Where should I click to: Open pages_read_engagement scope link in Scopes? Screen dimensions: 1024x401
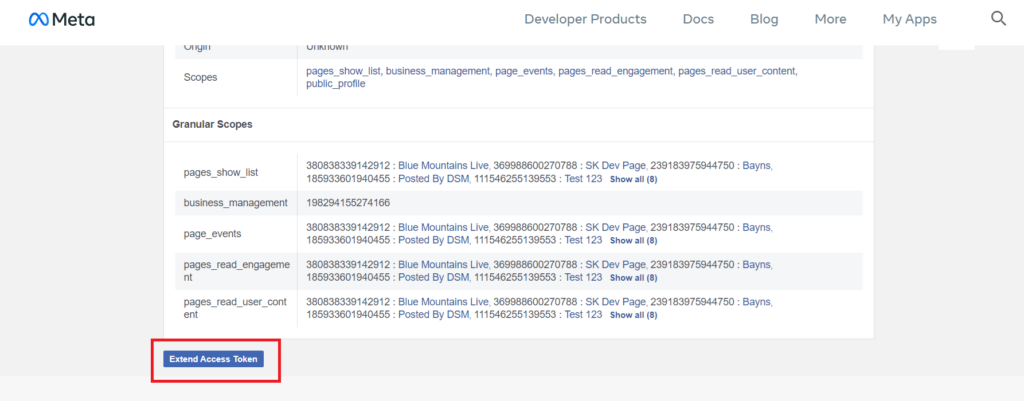[615, 71]
